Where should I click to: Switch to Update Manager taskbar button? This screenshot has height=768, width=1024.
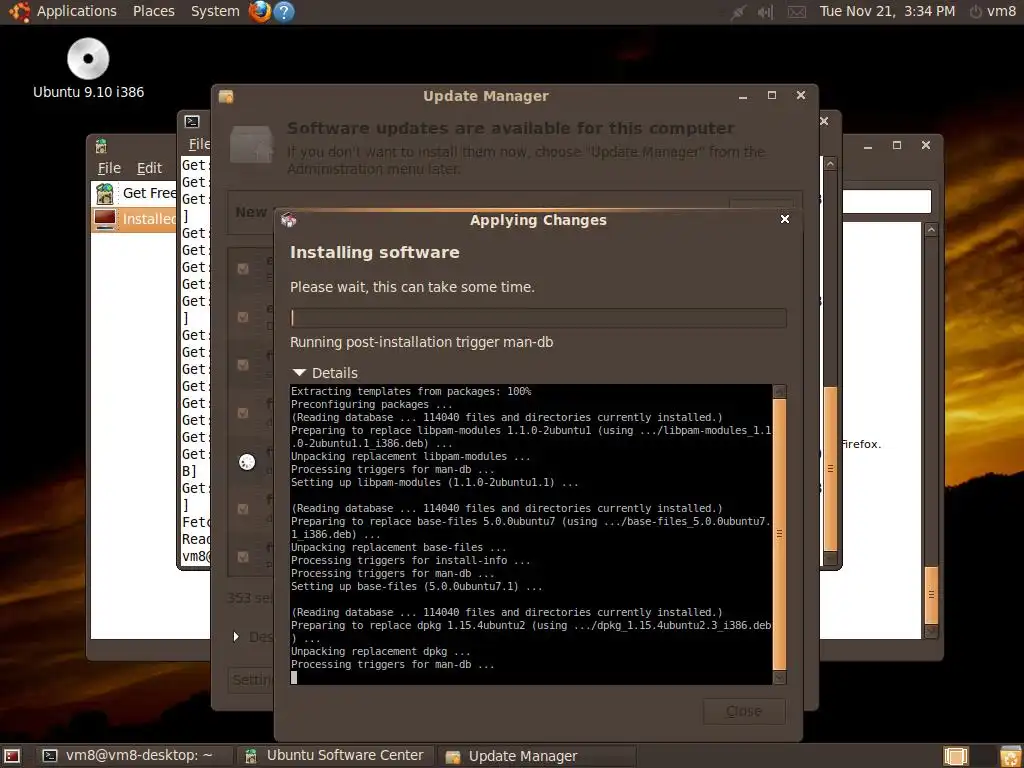[x=536, y=756]
